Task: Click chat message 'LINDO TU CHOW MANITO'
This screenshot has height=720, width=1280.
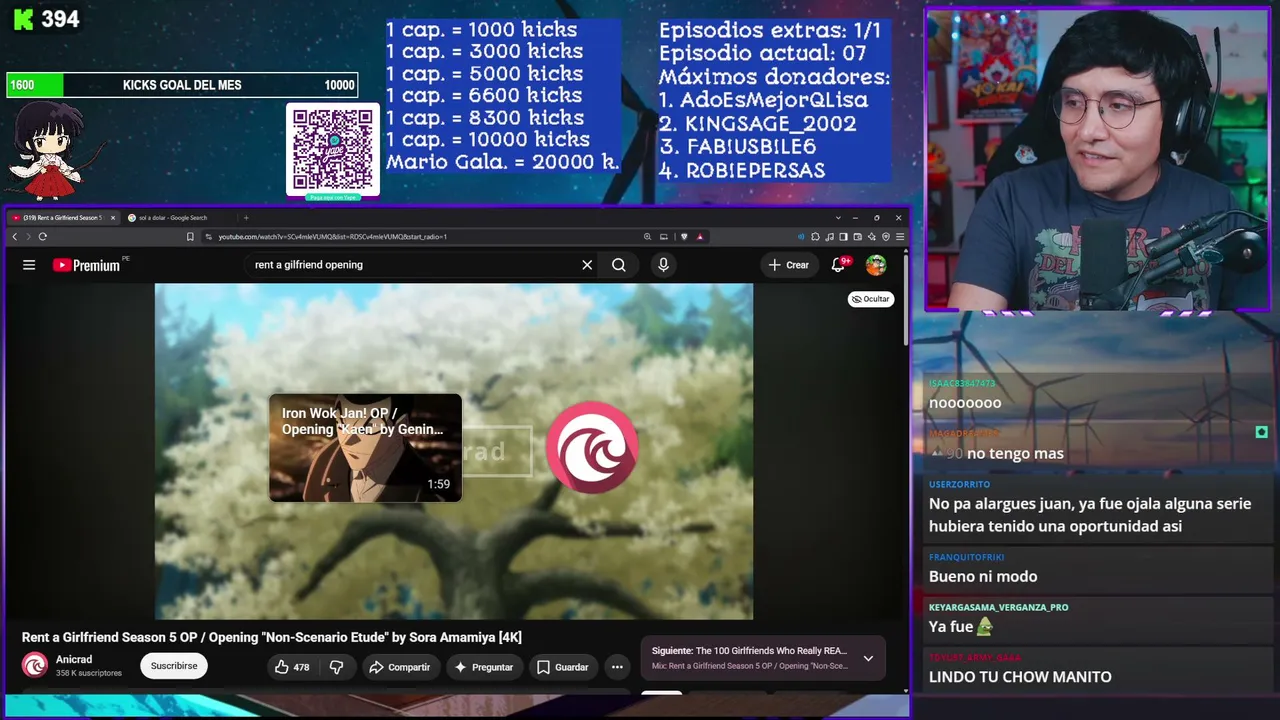Action: point(1020,677)
